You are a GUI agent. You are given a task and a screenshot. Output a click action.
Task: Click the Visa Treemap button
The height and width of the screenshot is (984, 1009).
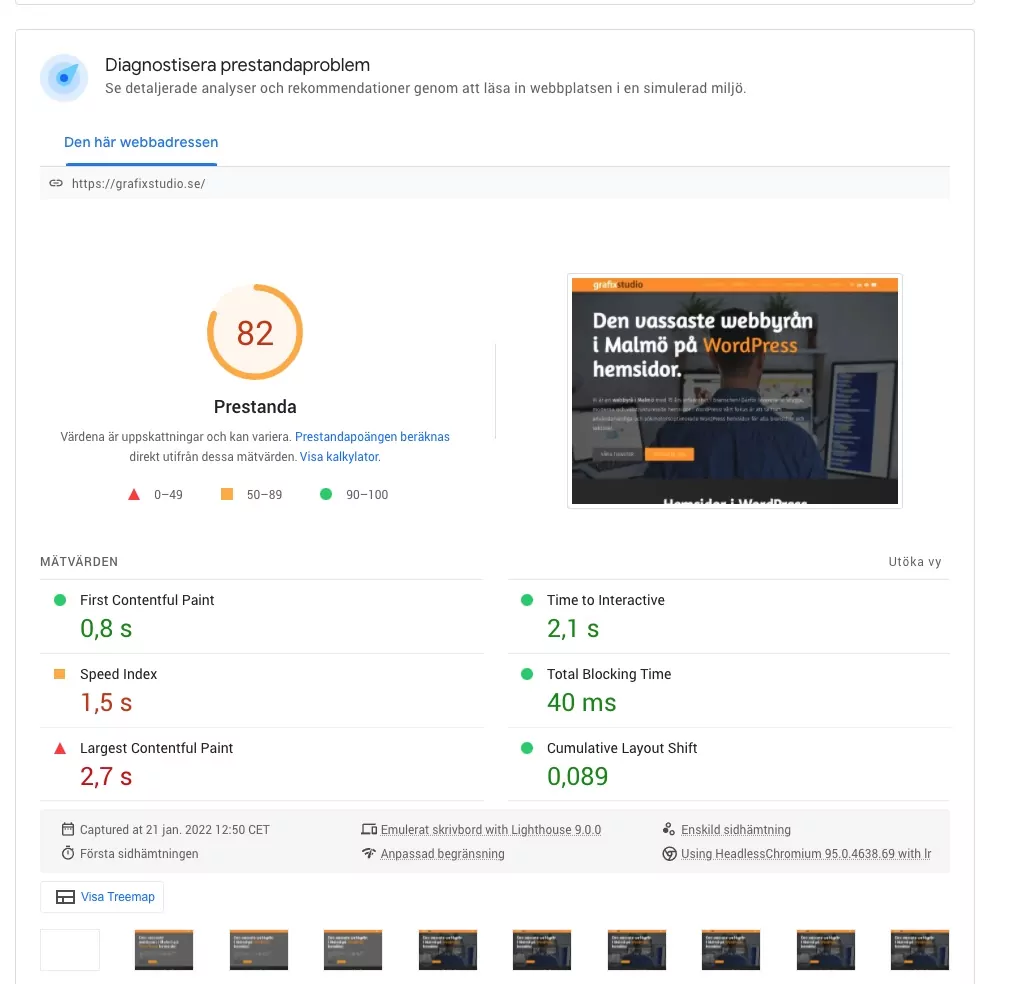pos(102,896)
